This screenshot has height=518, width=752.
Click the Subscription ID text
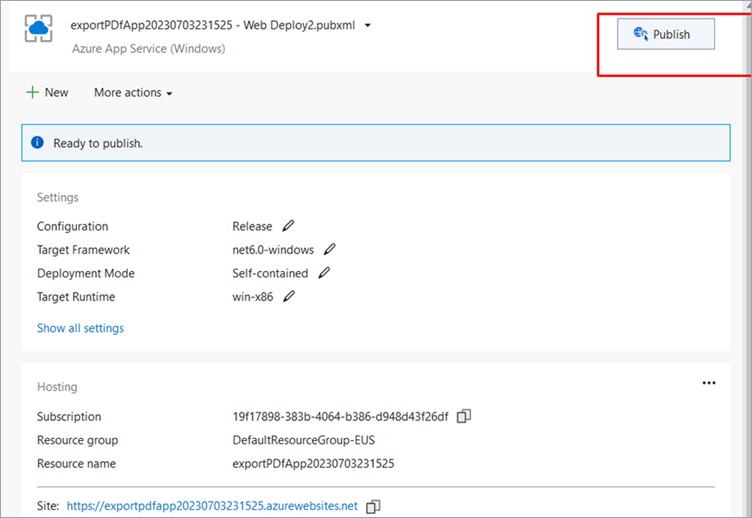click(x=340, y=416)
